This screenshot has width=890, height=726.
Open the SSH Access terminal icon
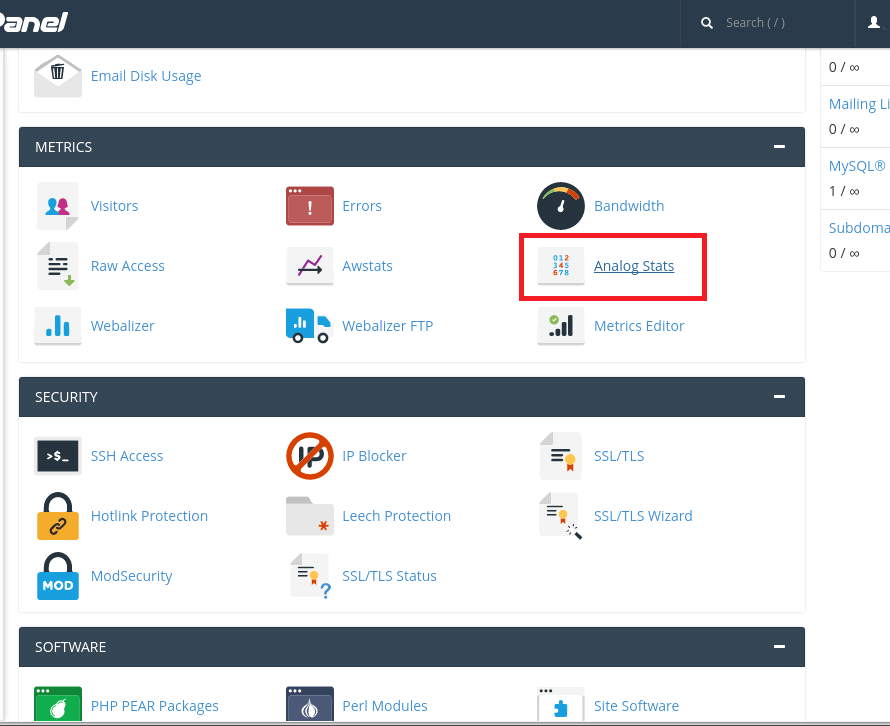[x=57, y=456]
